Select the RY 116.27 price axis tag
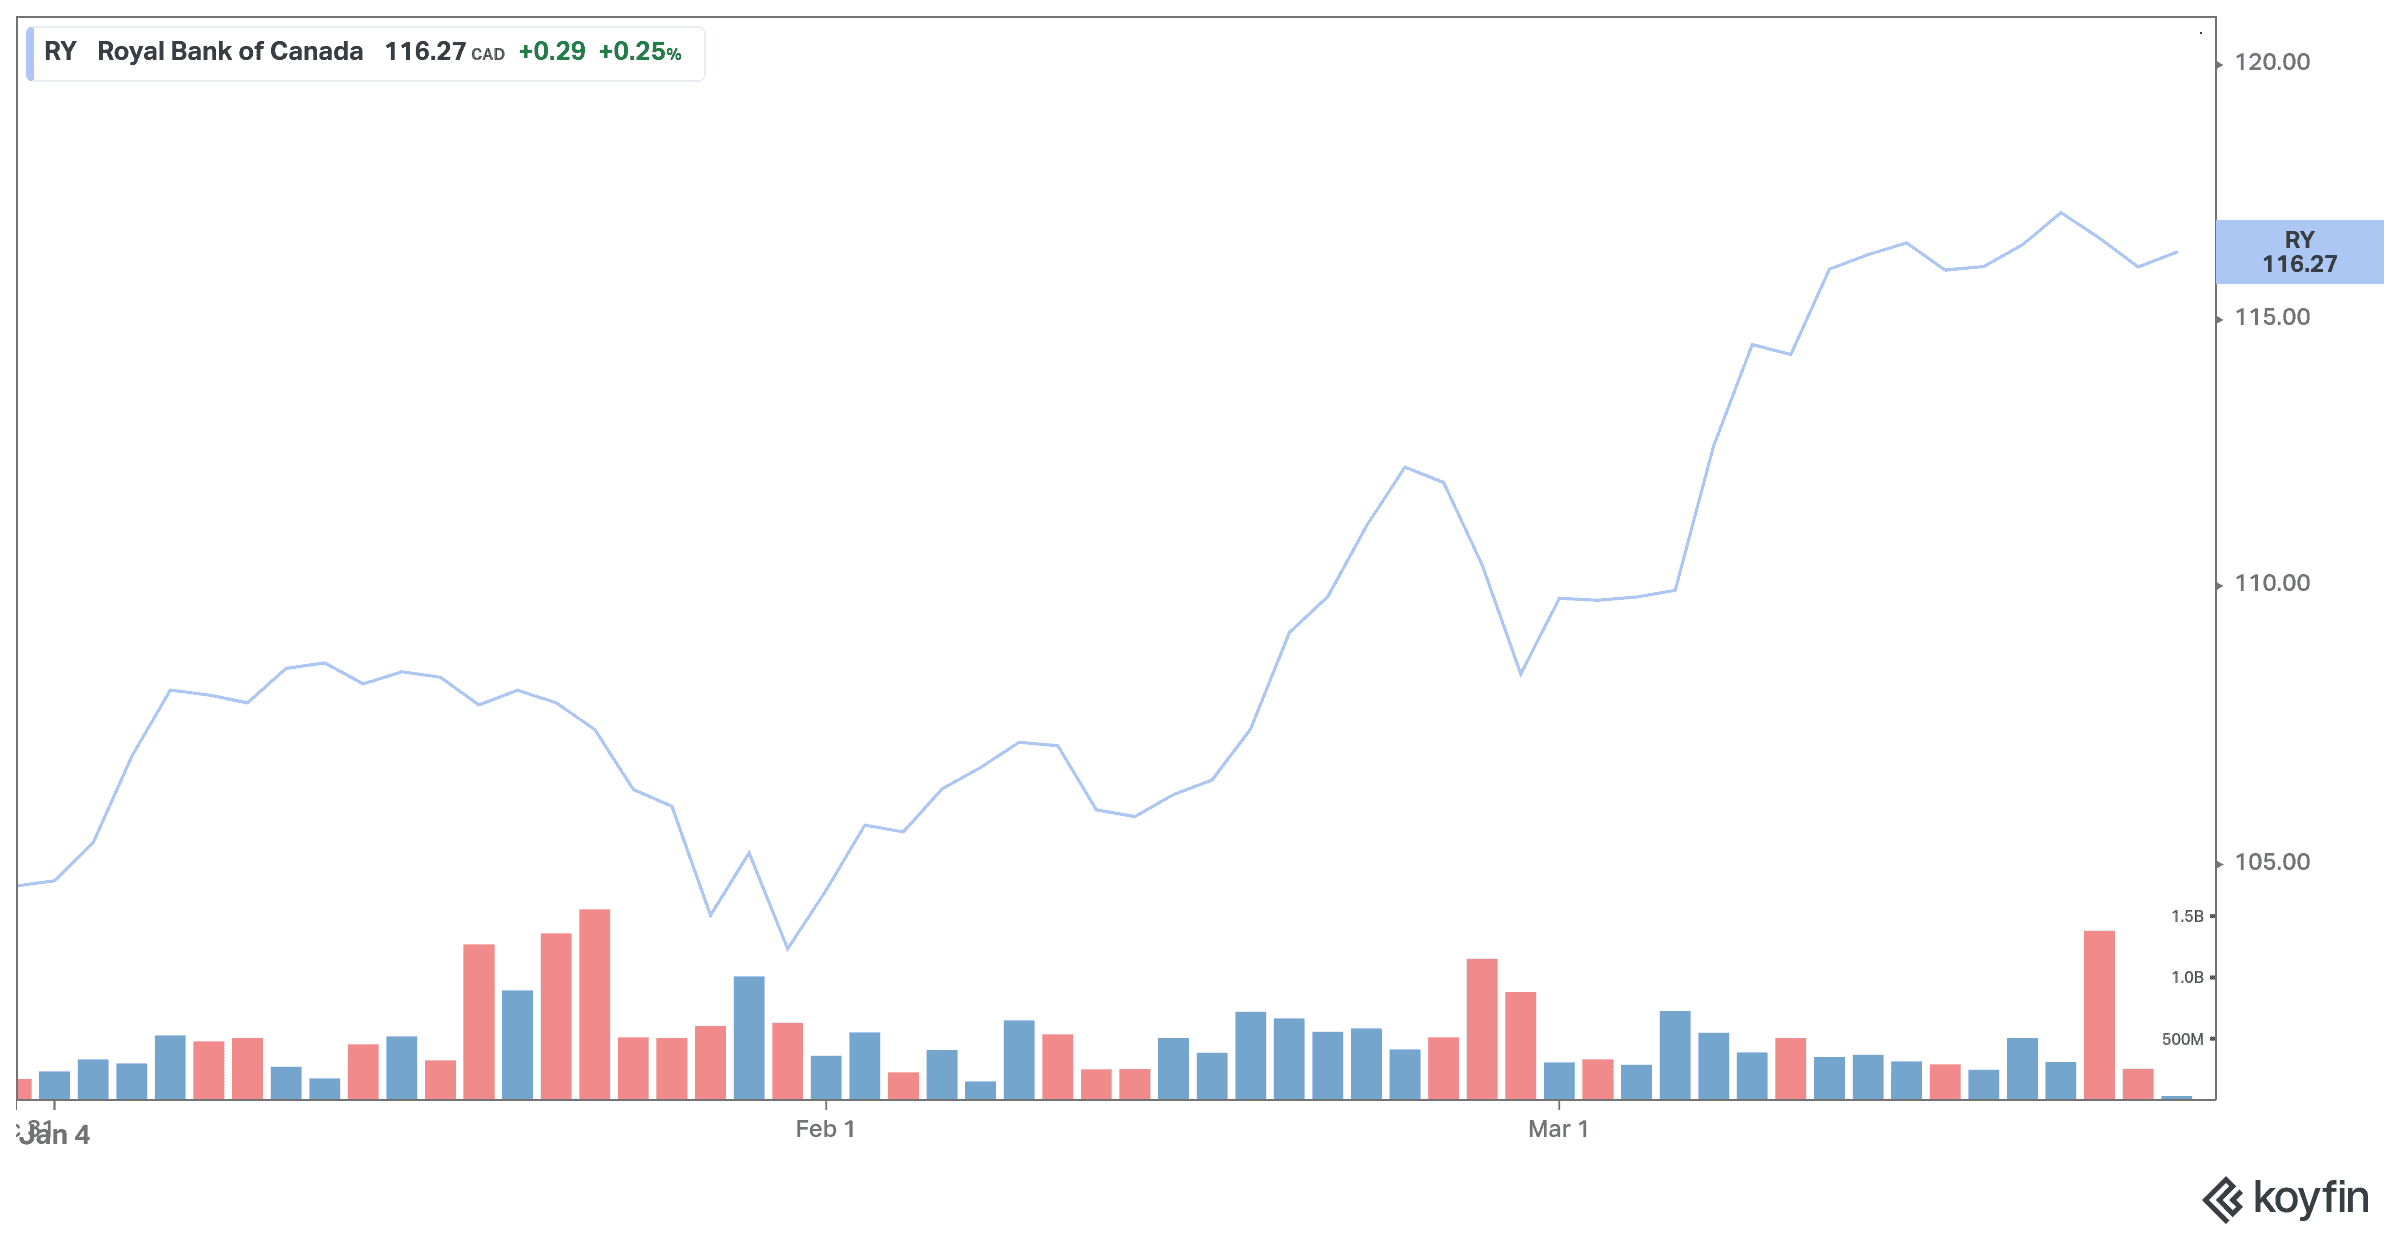 [x=2299, y=252]
